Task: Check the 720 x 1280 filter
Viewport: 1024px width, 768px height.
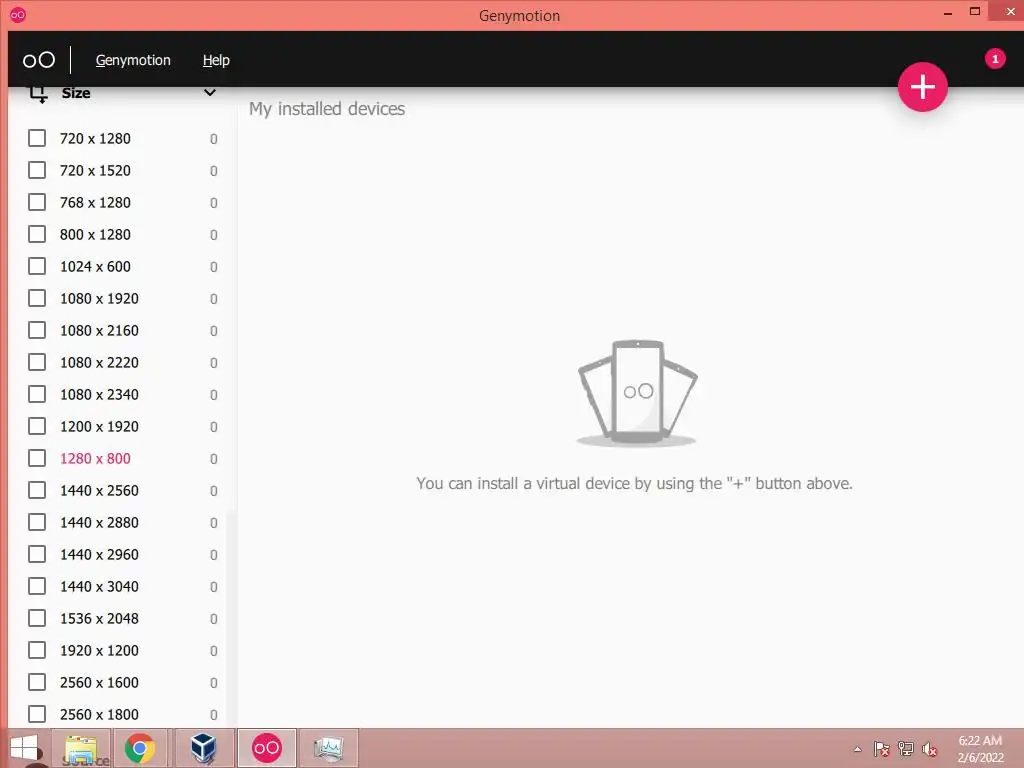Action: (x=37, y=138)
